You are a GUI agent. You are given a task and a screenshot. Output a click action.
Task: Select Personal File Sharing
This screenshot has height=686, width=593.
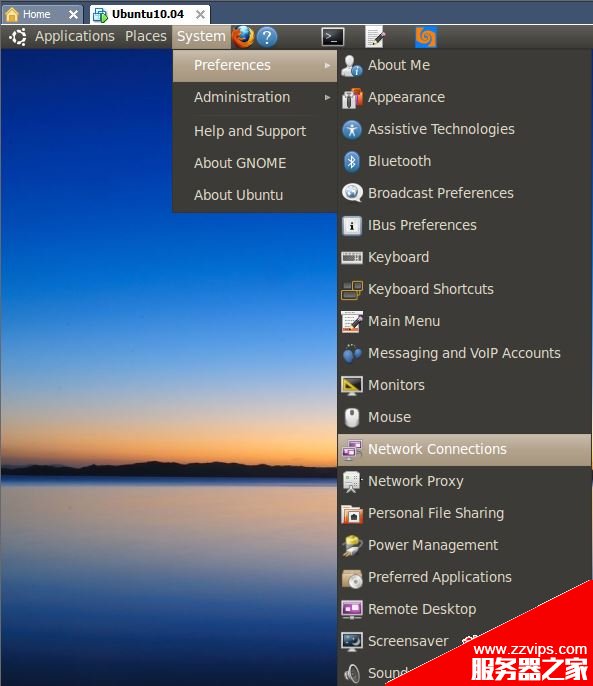tap(465, 514)
